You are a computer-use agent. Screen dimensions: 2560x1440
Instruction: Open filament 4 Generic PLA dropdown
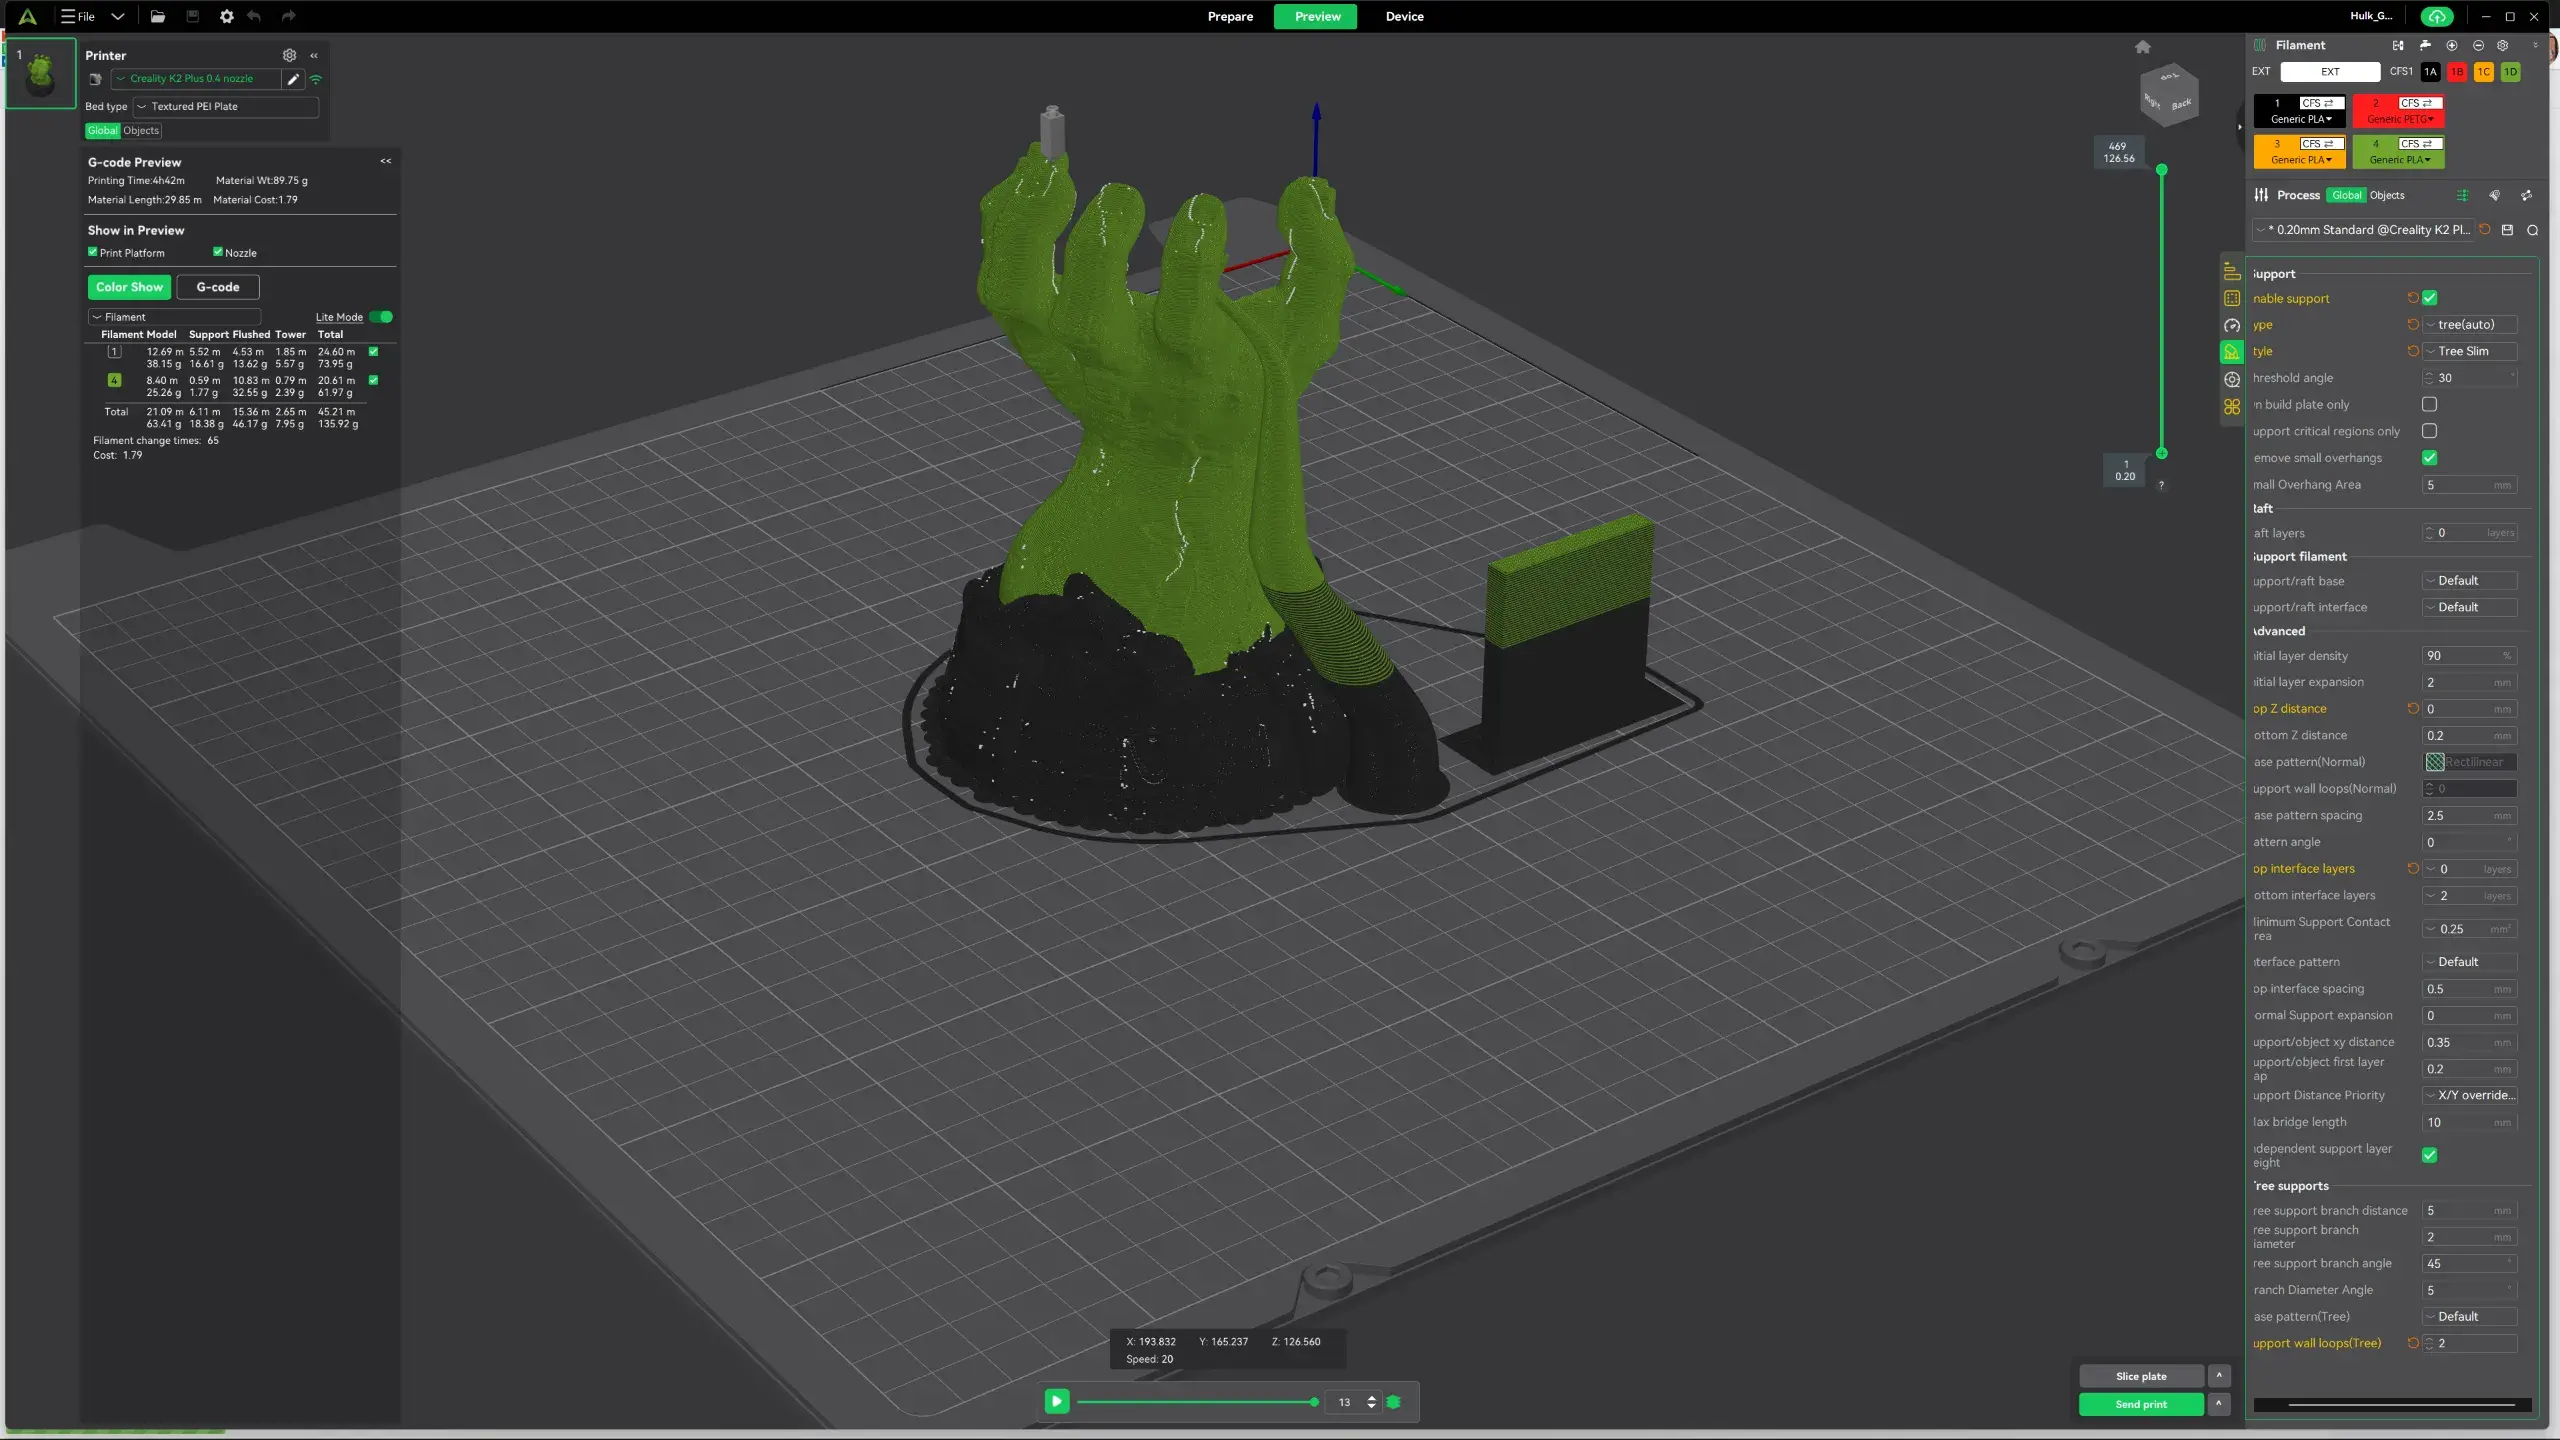coord(2398,160)
